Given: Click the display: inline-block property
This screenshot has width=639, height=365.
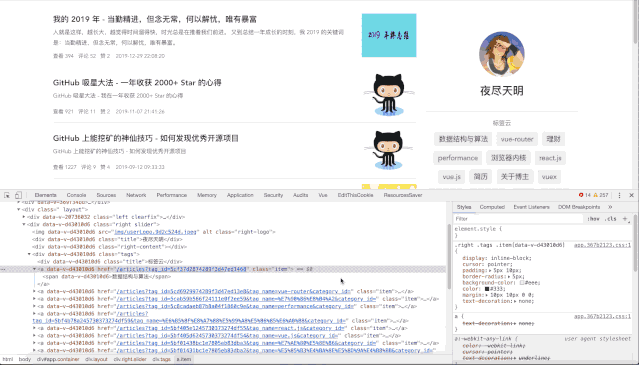Looking at the screenshot, I should click(x=497, y=258).
